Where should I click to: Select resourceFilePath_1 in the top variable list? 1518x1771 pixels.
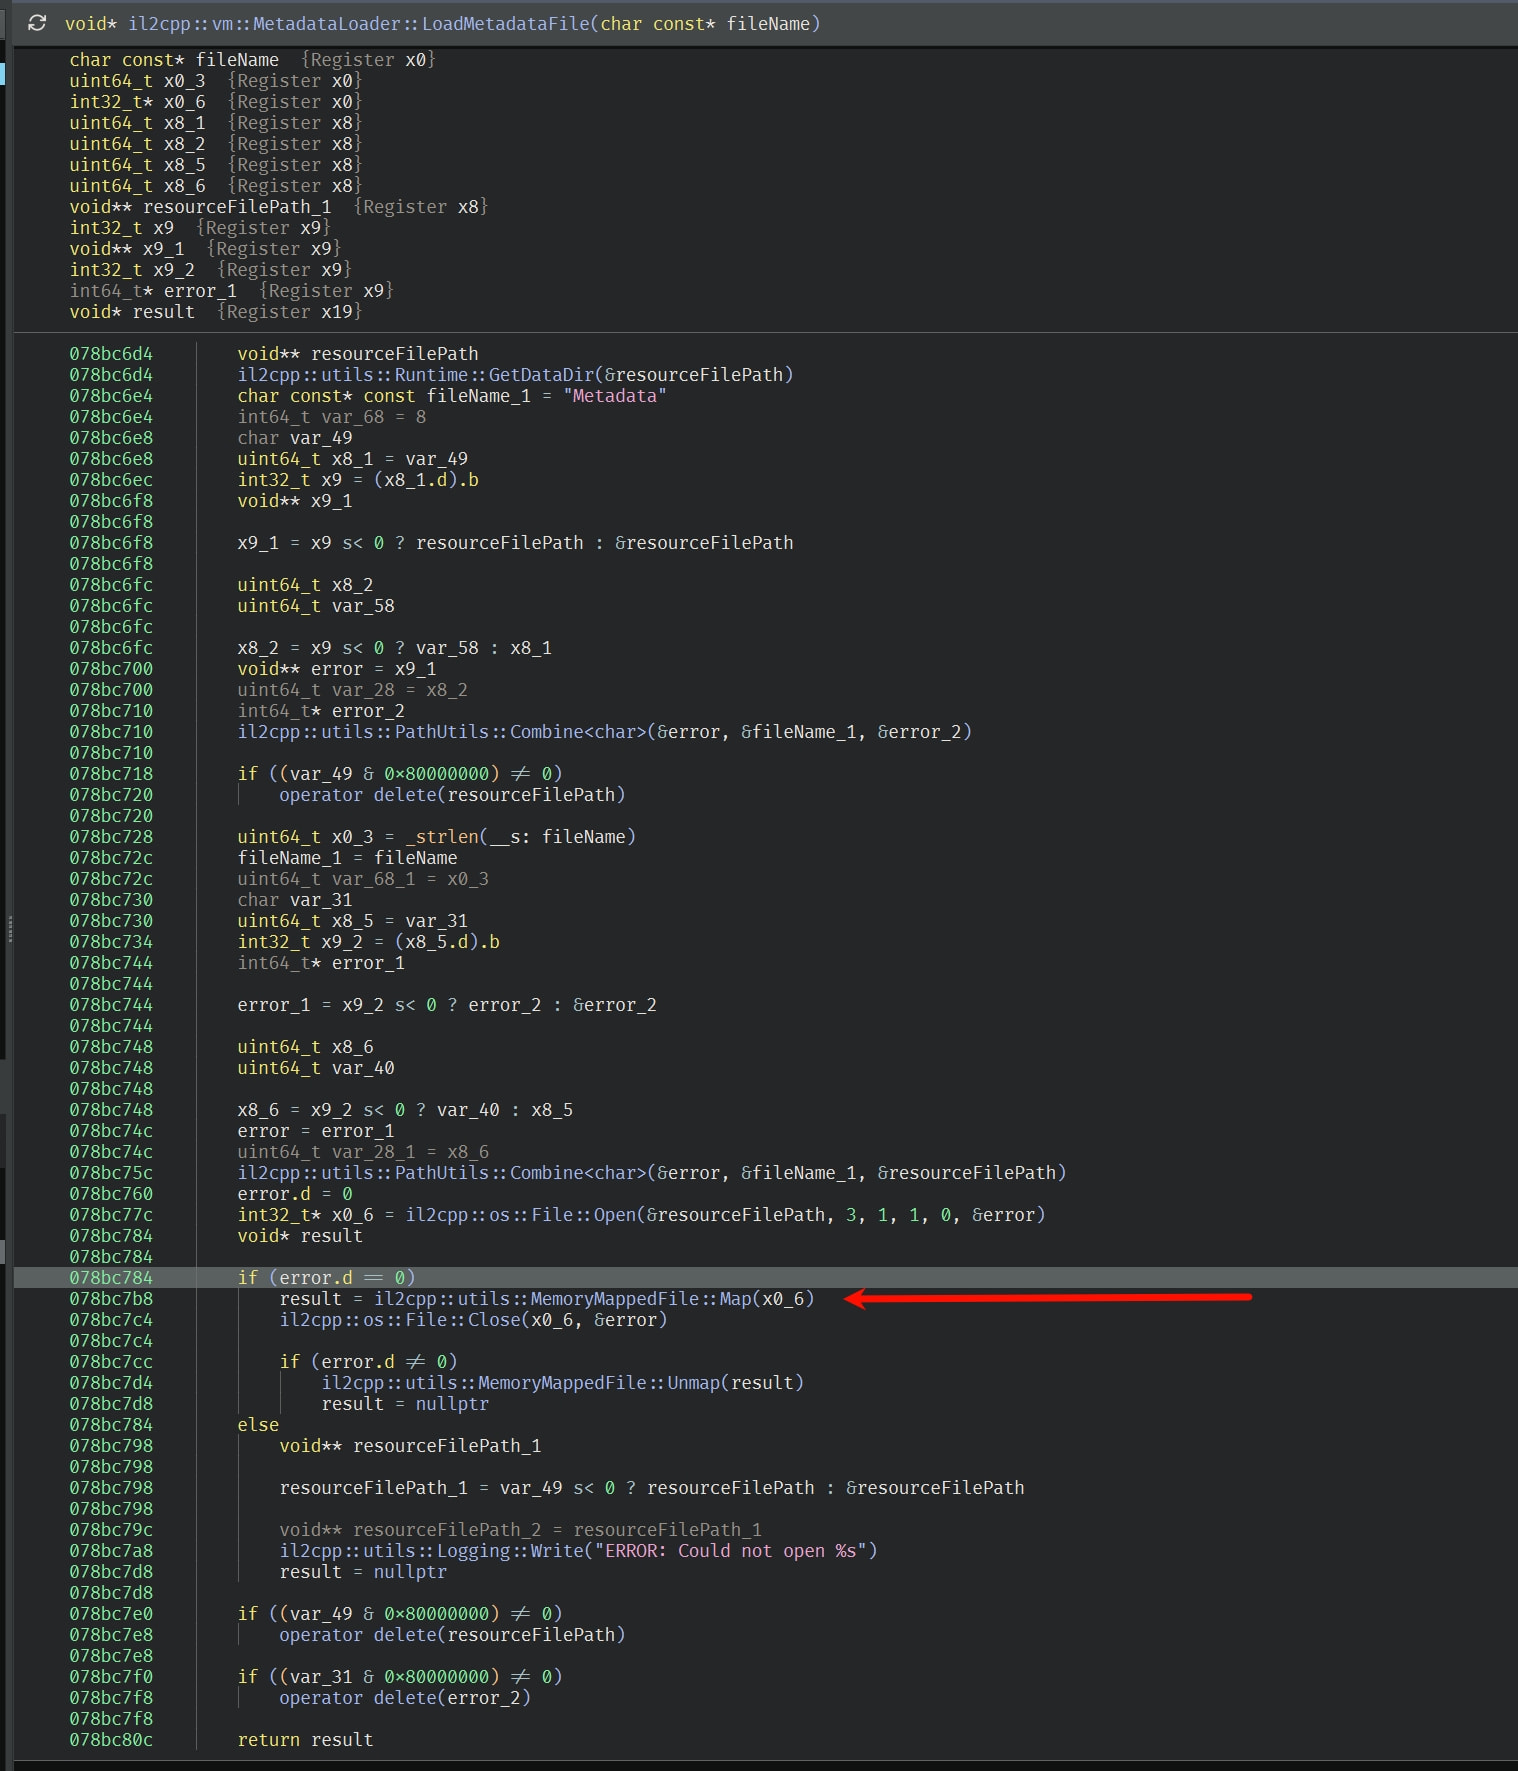[237, 207]
